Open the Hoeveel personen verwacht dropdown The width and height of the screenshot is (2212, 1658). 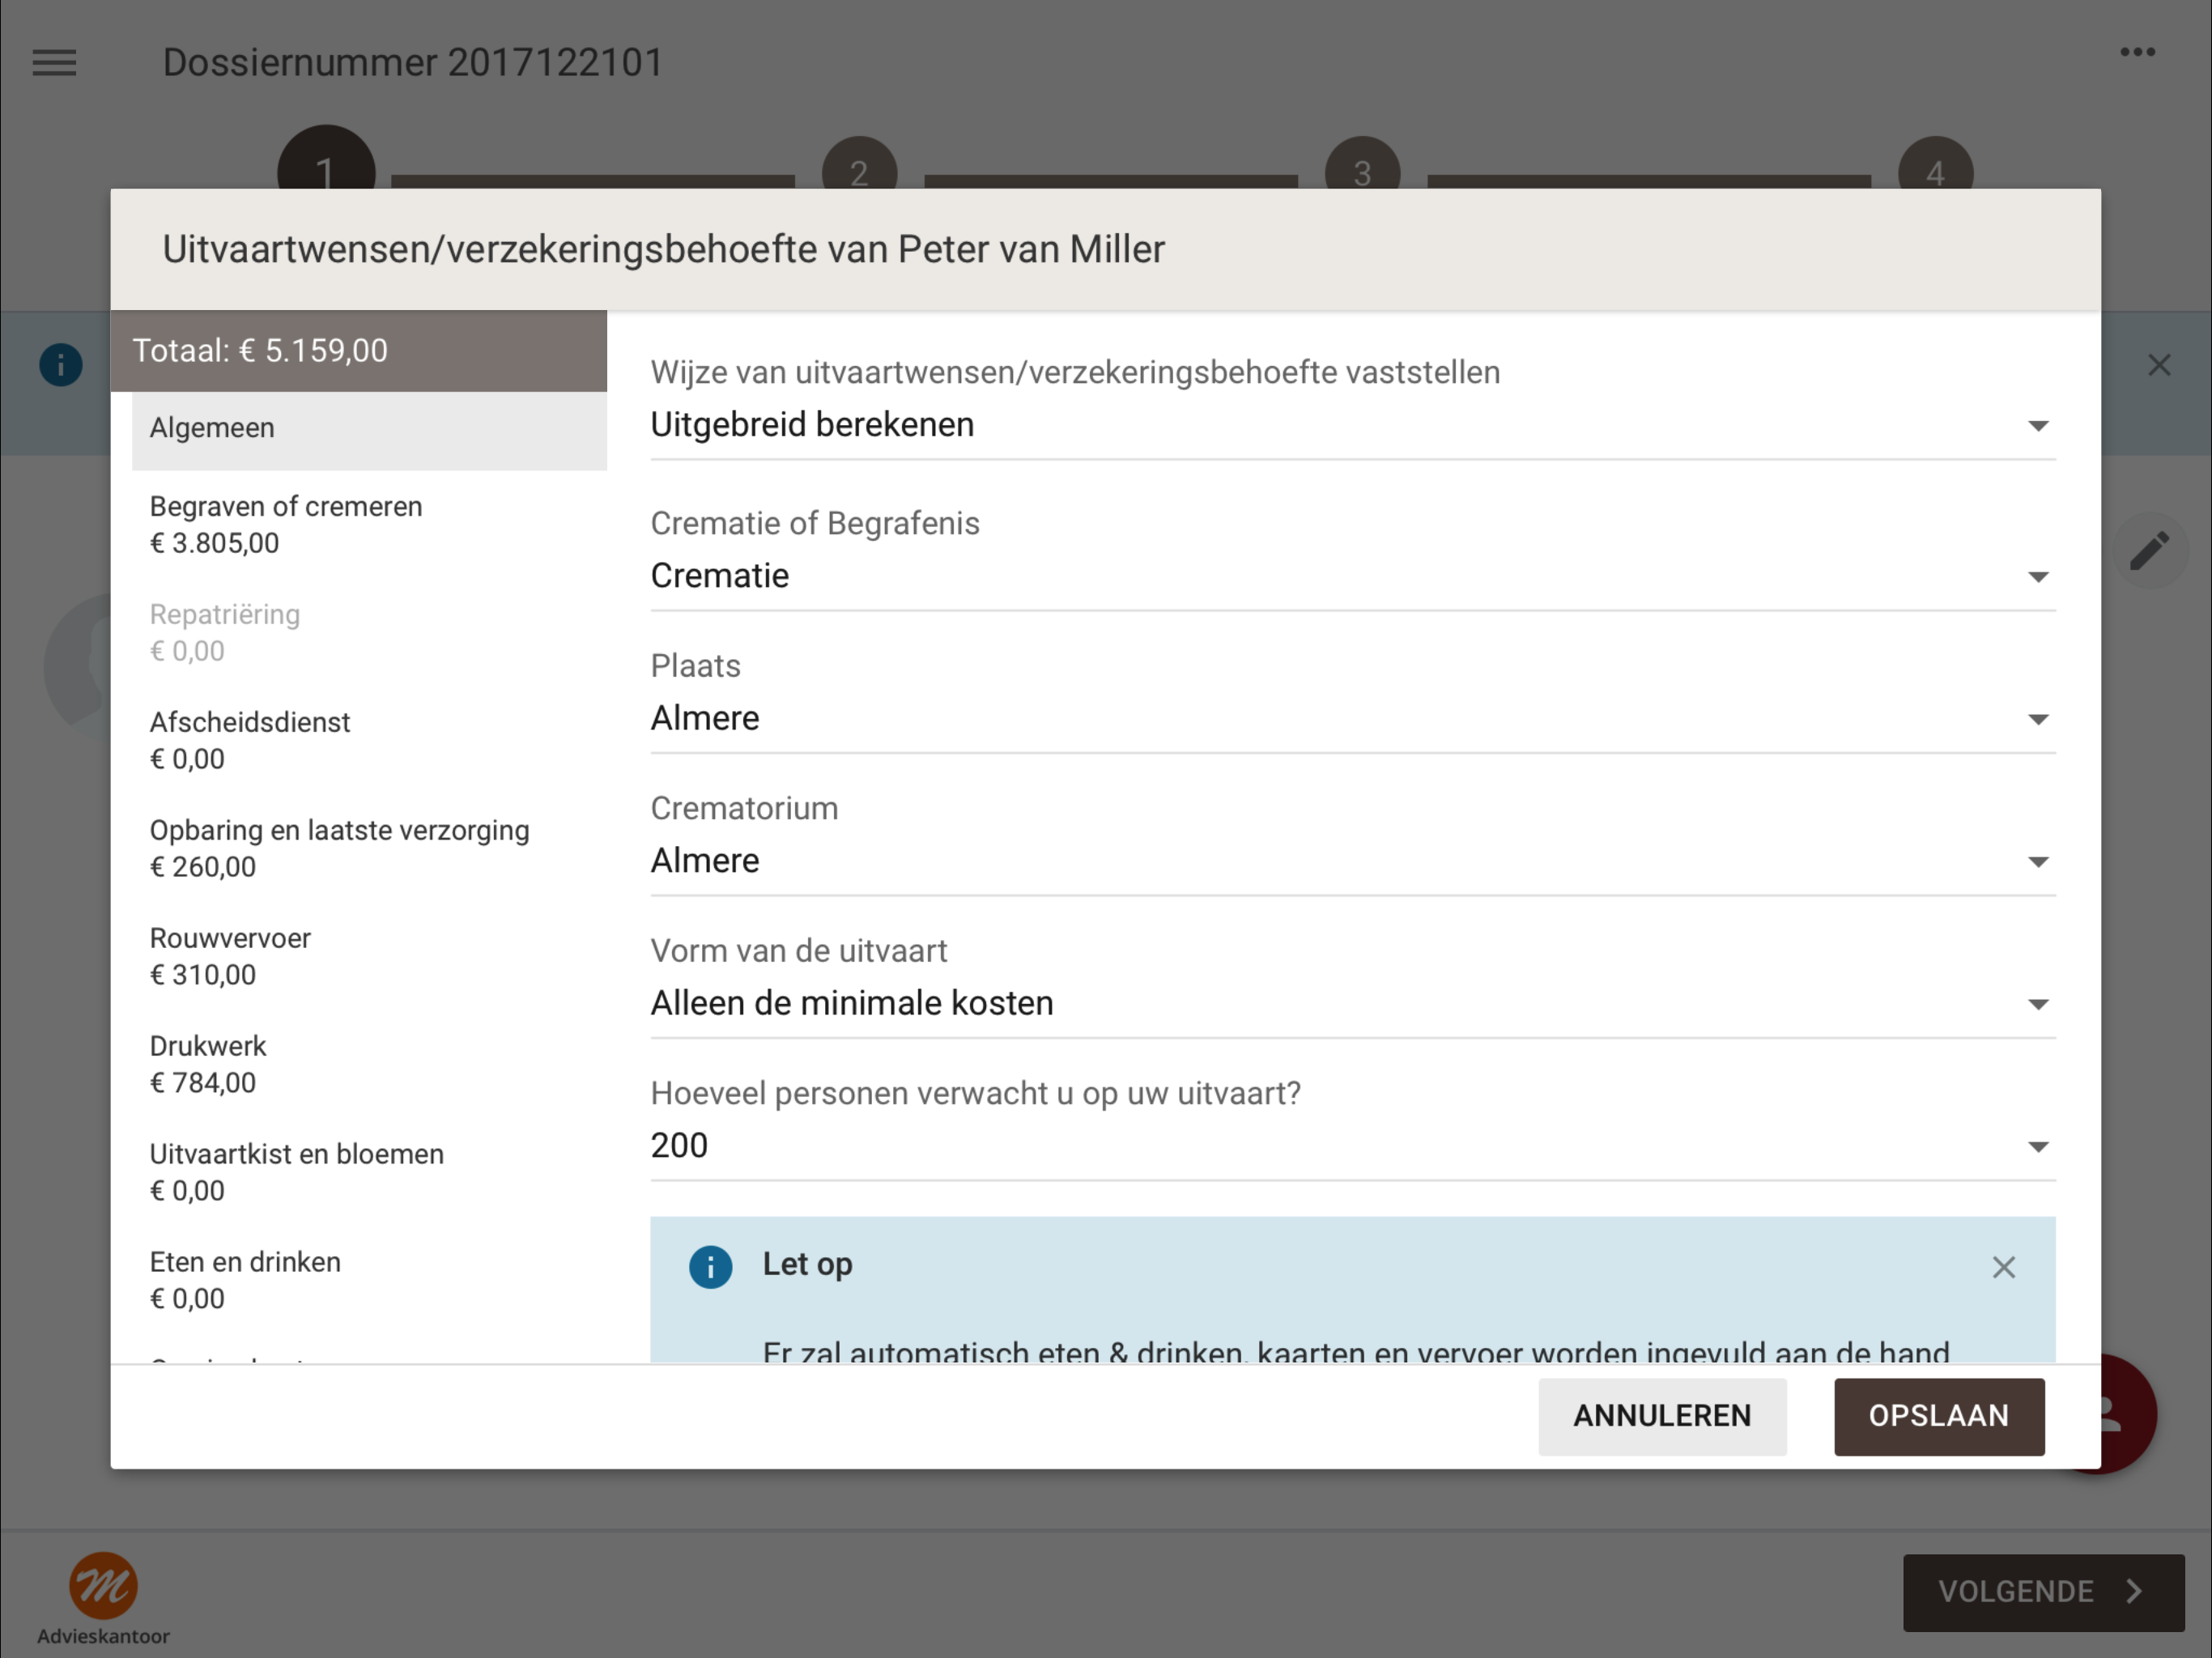pyautogui.click(x=1352, y=1146)
